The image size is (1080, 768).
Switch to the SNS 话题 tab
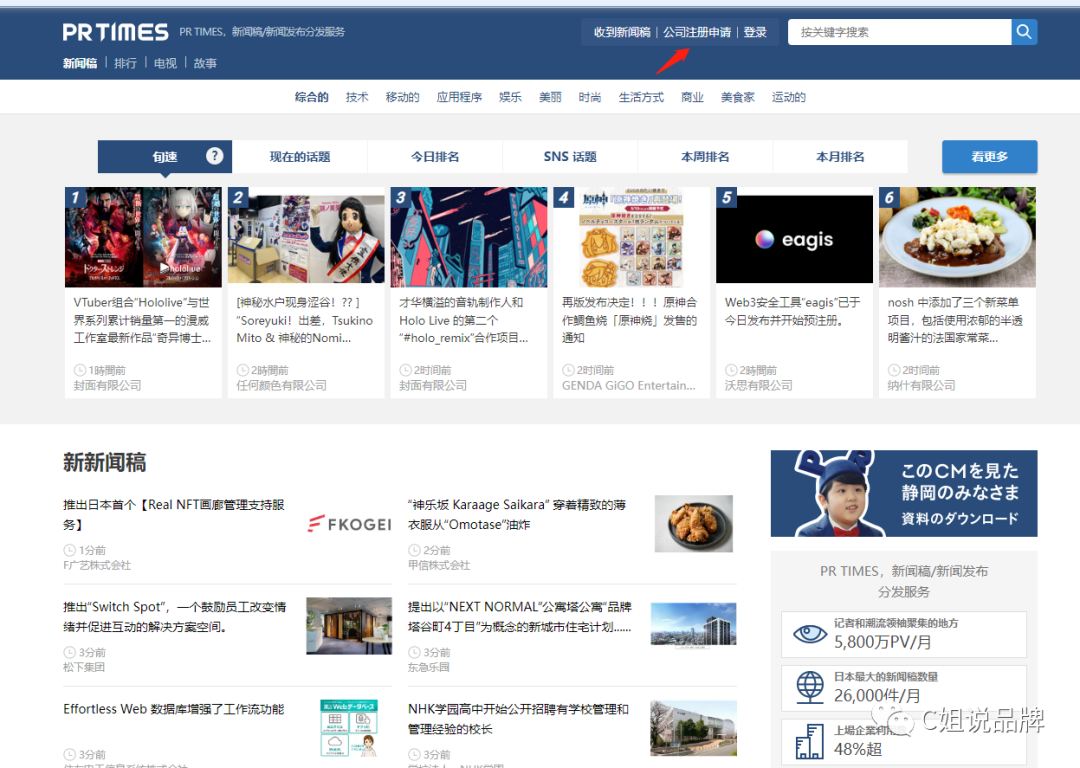pos(569,156)
